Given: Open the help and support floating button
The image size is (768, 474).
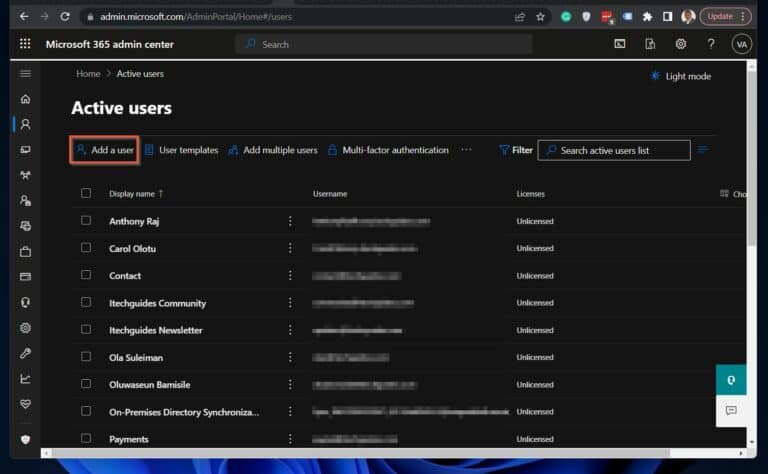Looking at the screenshot, I should coord(731,380).
